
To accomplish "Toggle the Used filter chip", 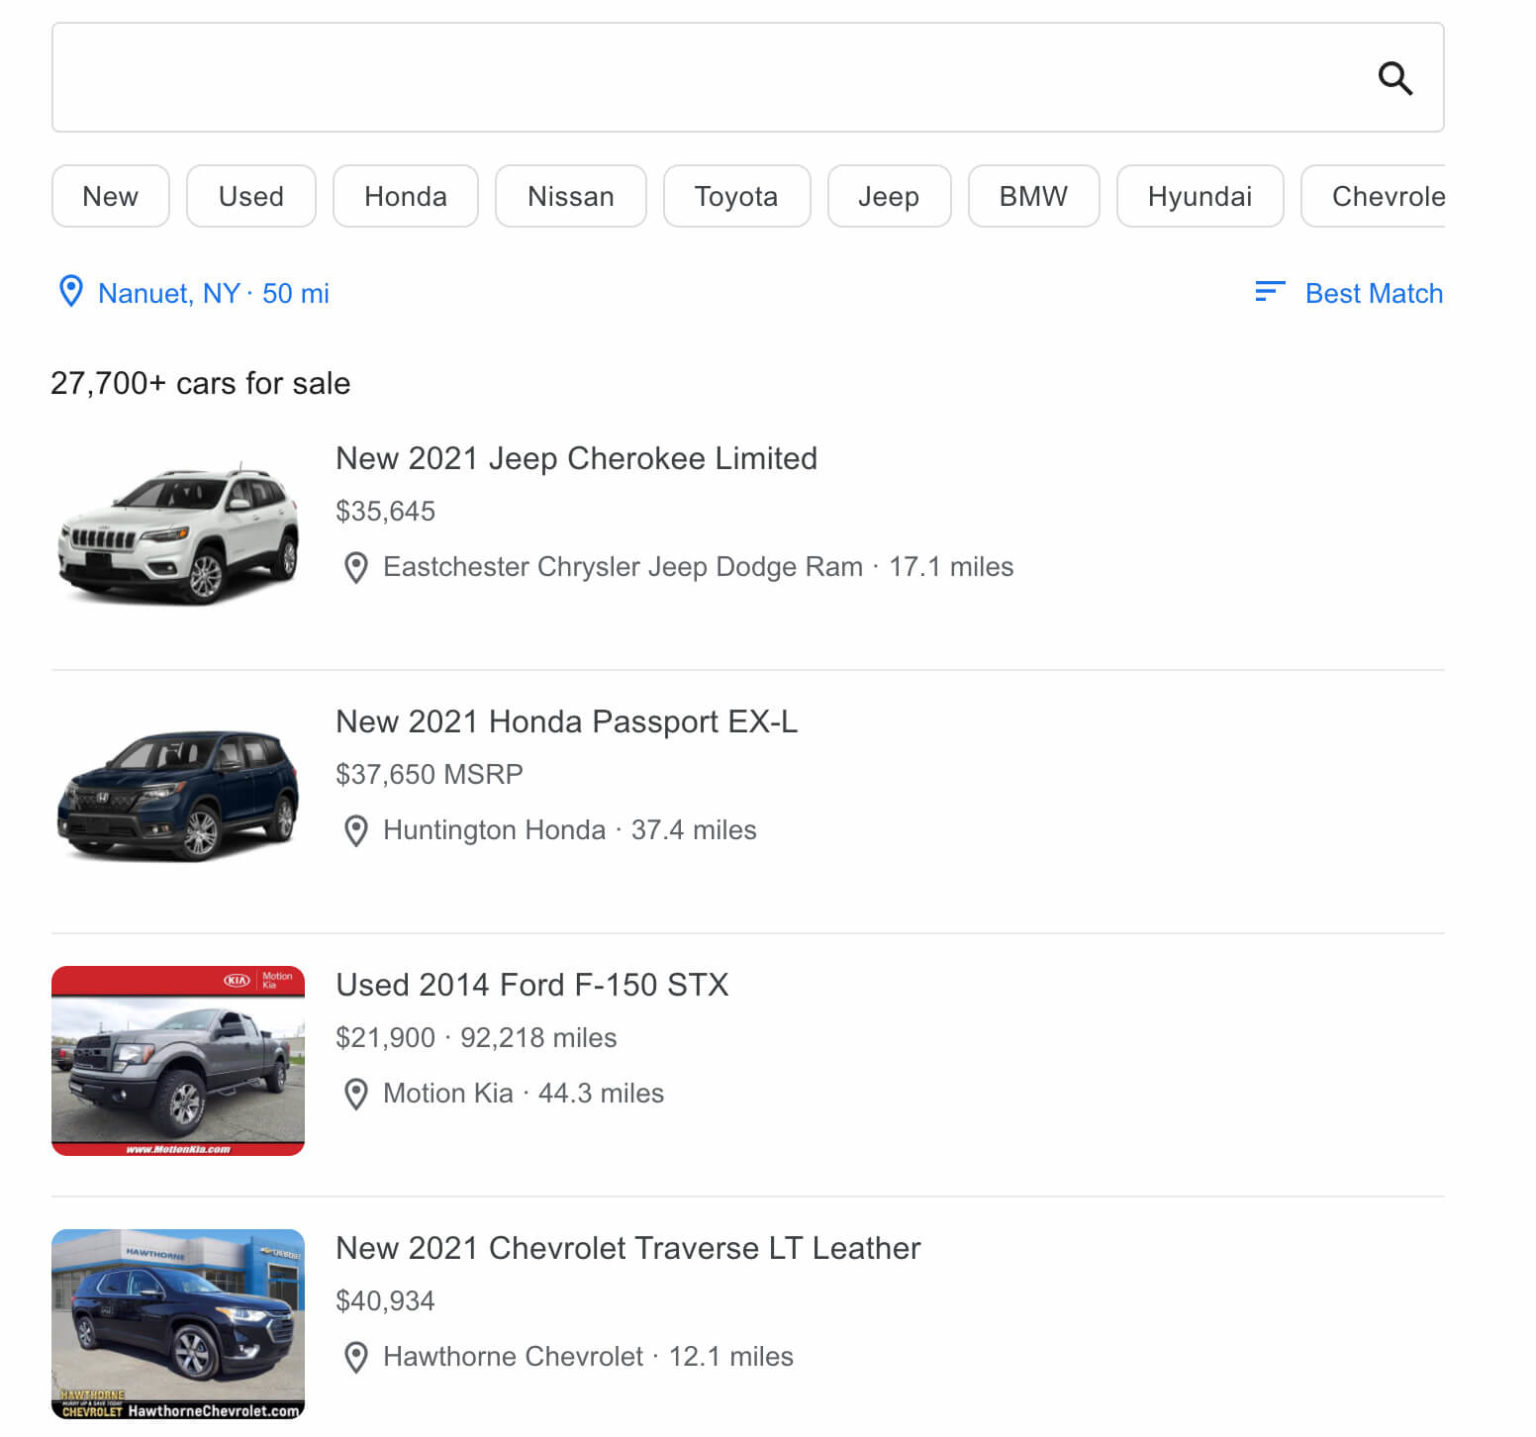I will (x=250, y=196).
